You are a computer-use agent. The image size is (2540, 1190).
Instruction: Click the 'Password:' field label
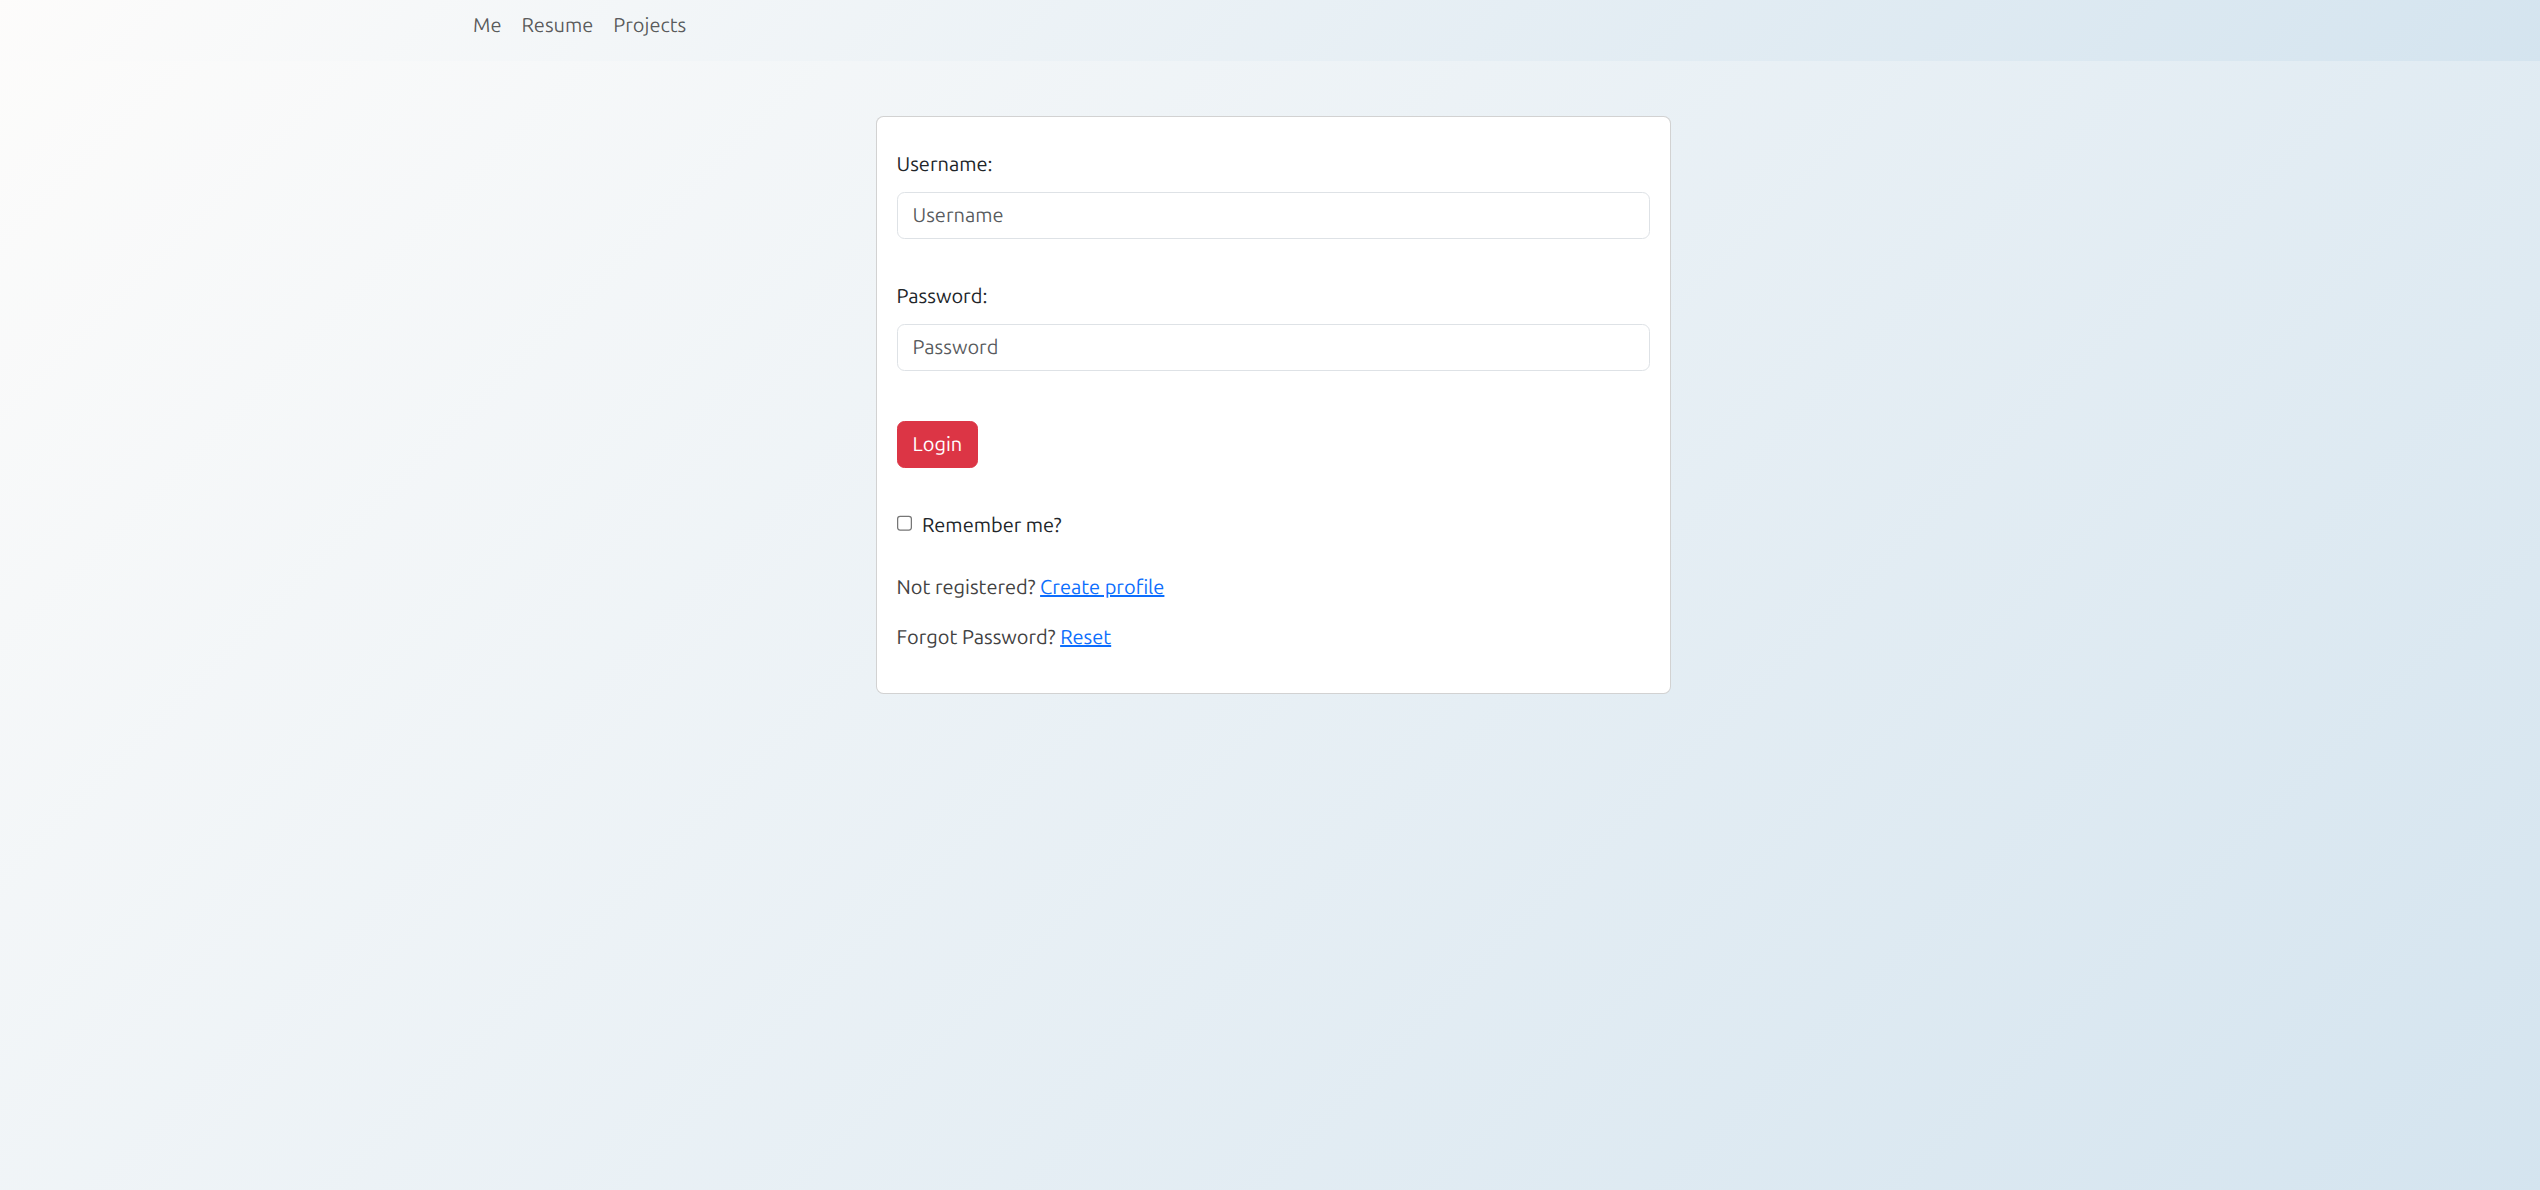[941, 296]
